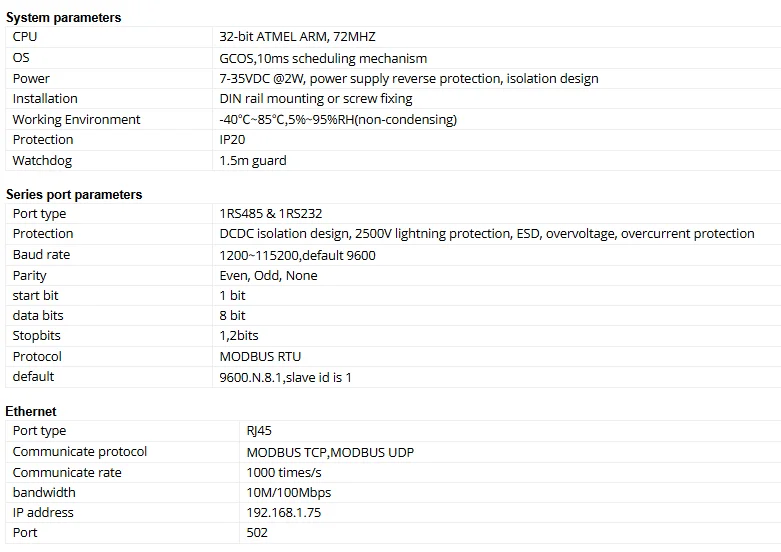
Task: Click the Series port parameters heading
Action: coord(74,194)
